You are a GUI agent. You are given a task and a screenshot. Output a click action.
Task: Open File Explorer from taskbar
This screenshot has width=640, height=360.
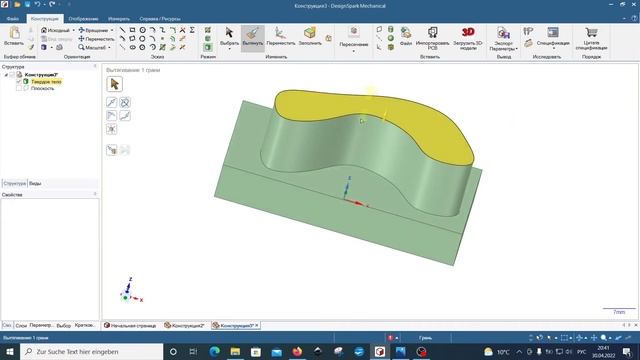(235, 352)
